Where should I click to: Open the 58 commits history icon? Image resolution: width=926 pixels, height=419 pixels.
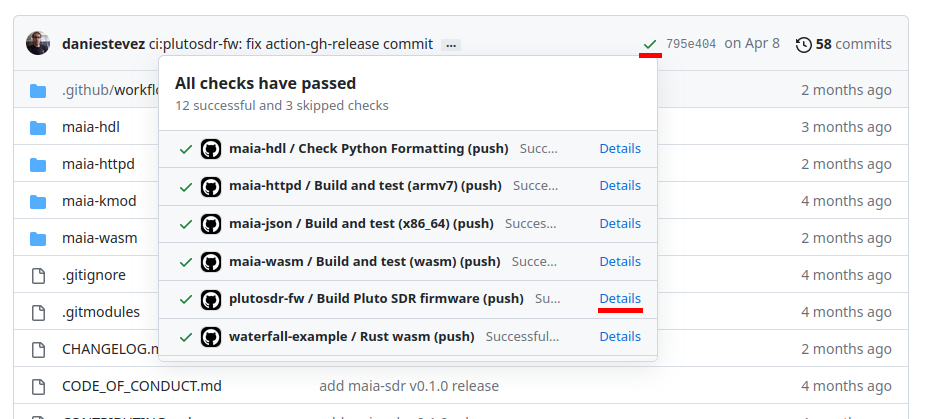[803, 44]
